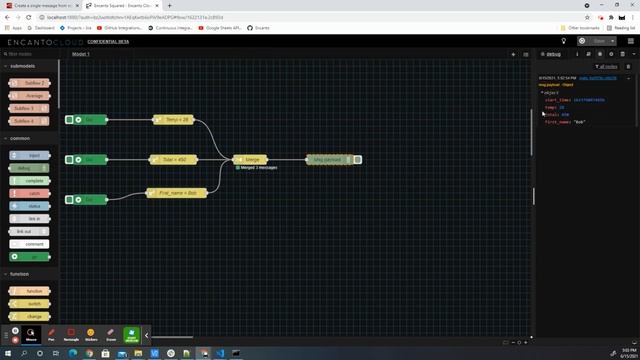The height and width of the screenshot is (360, 640).
Task: Trigger the top inject node button
Action: pos(69,120)
